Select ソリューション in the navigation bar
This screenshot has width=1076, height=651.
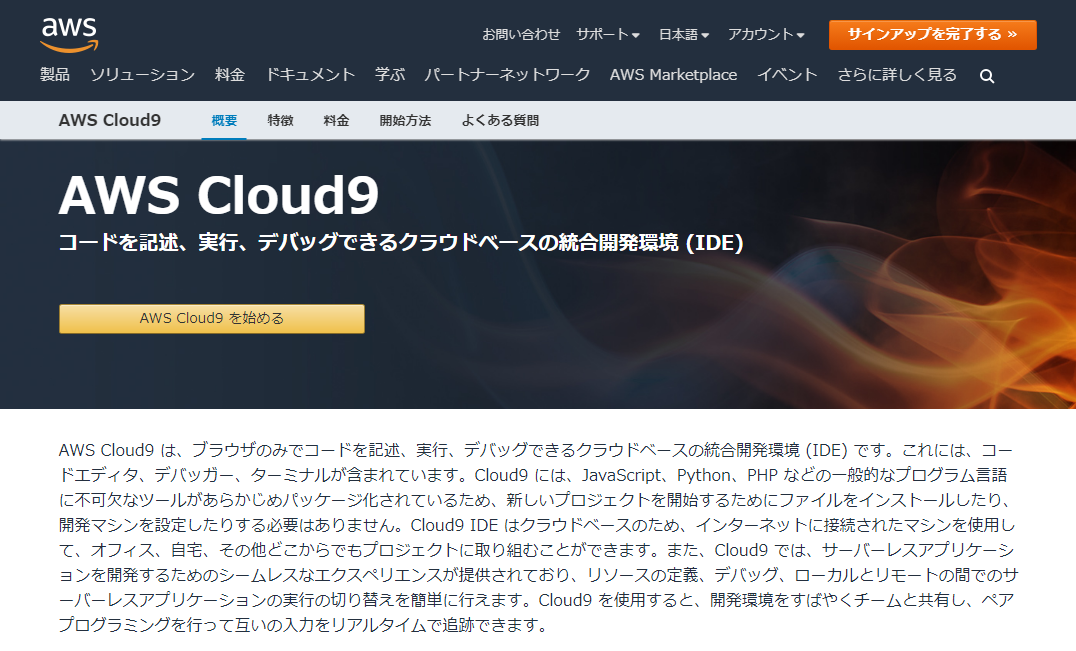tap(142, 75)
